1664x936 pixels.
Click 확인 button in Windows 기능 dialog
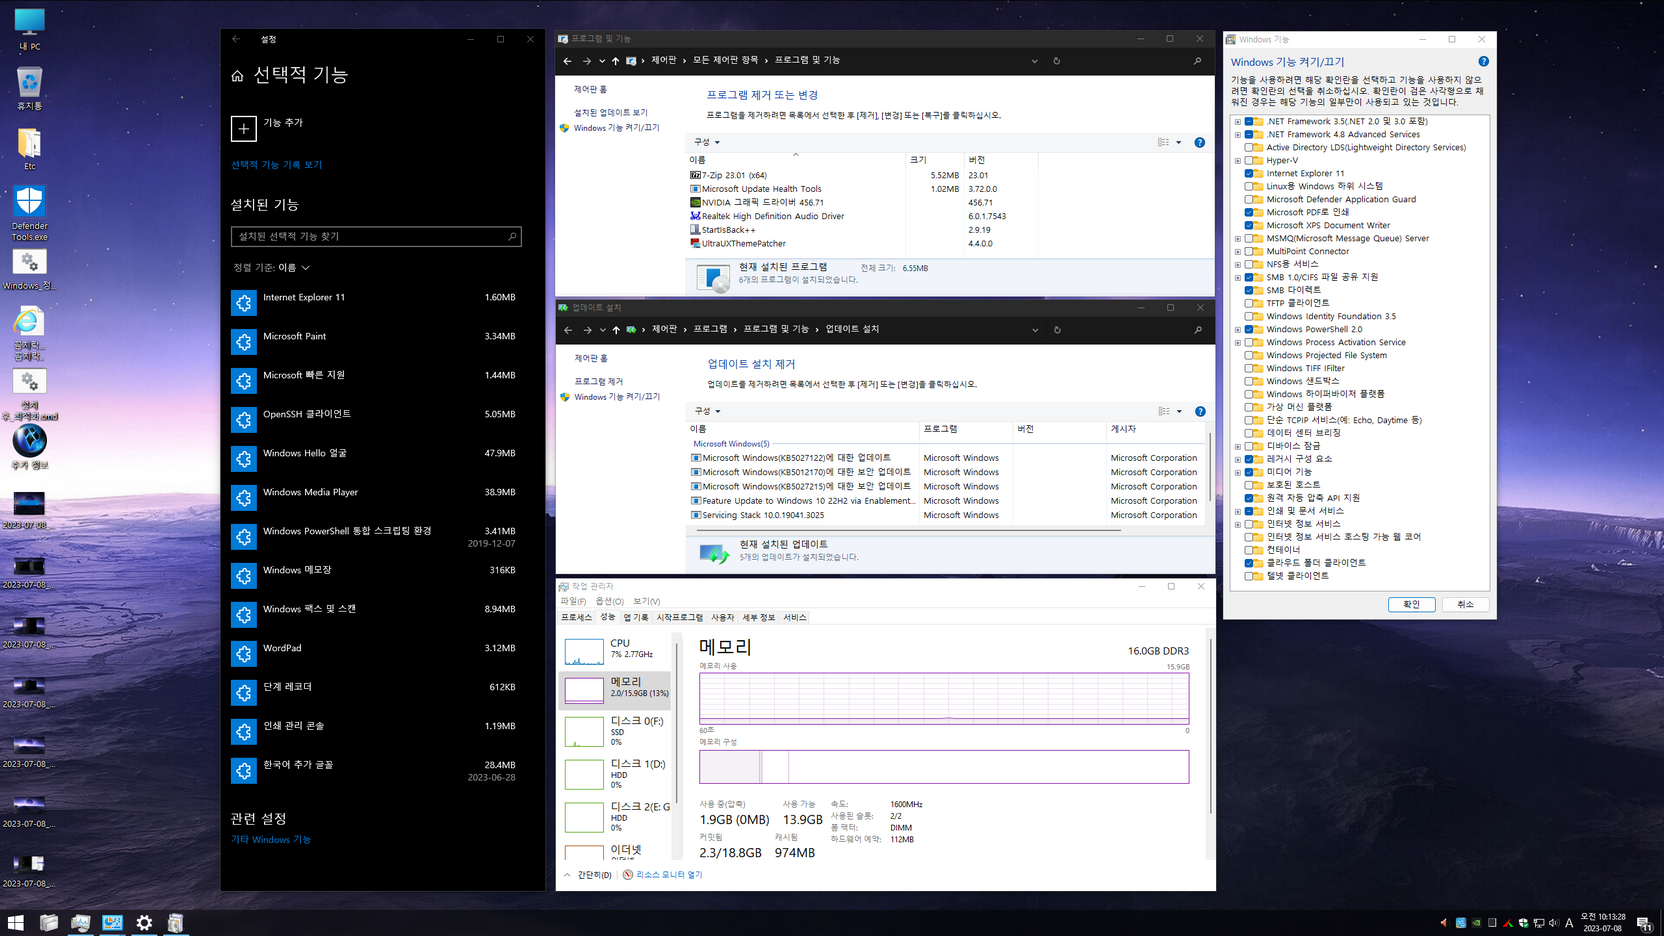pyautogui.click(x=1411, y=604)
